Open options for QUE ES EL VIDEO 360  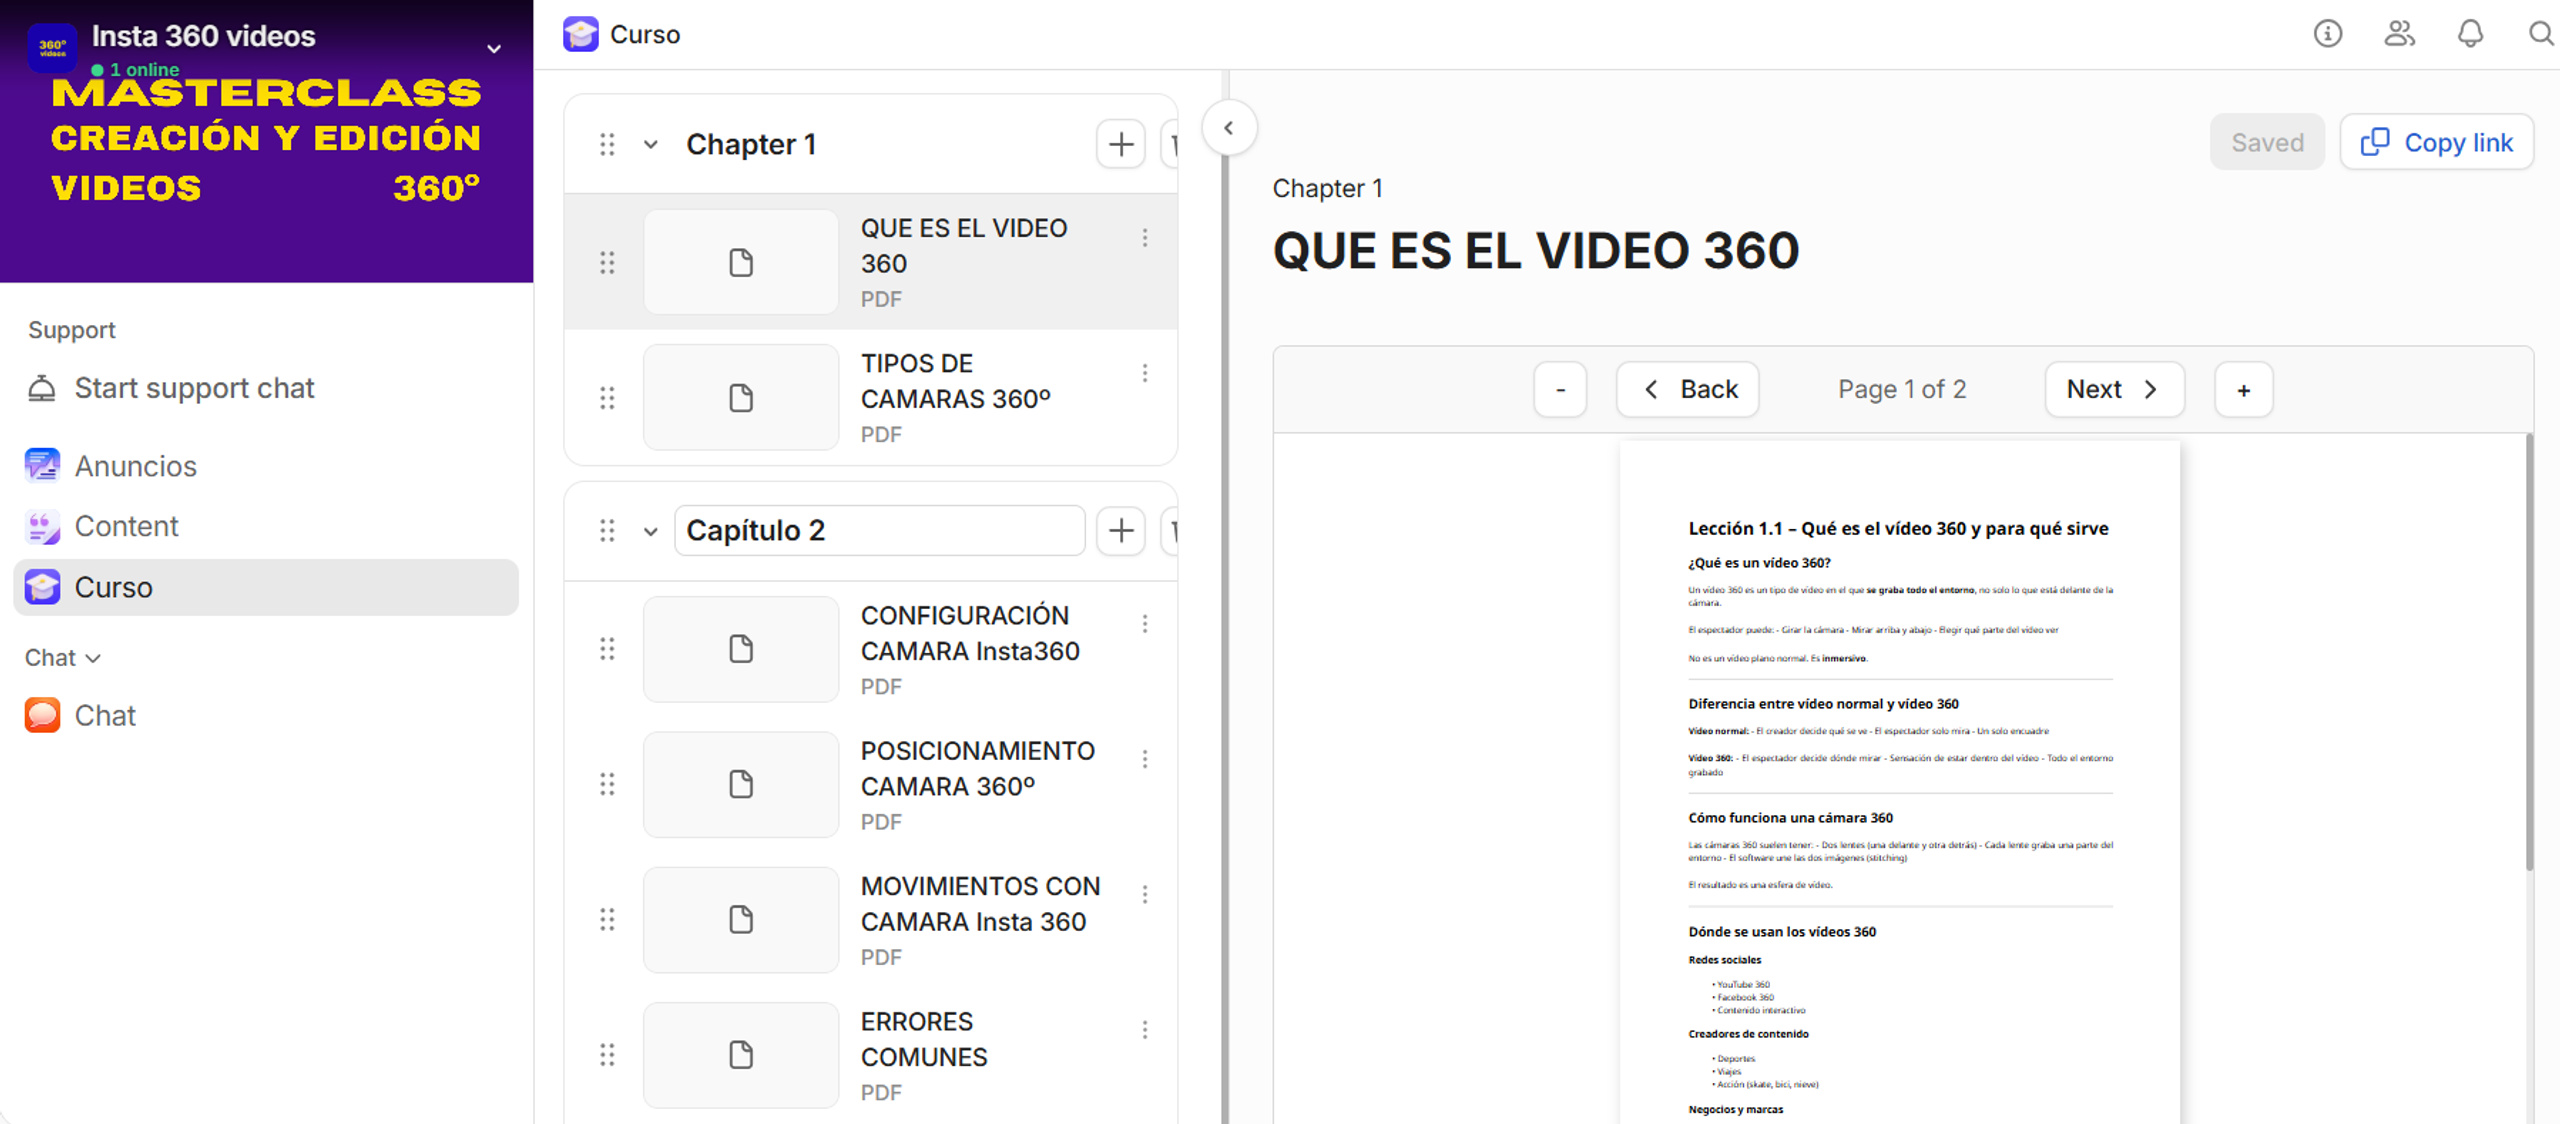pyautogui.click(x=1145, y=237)
